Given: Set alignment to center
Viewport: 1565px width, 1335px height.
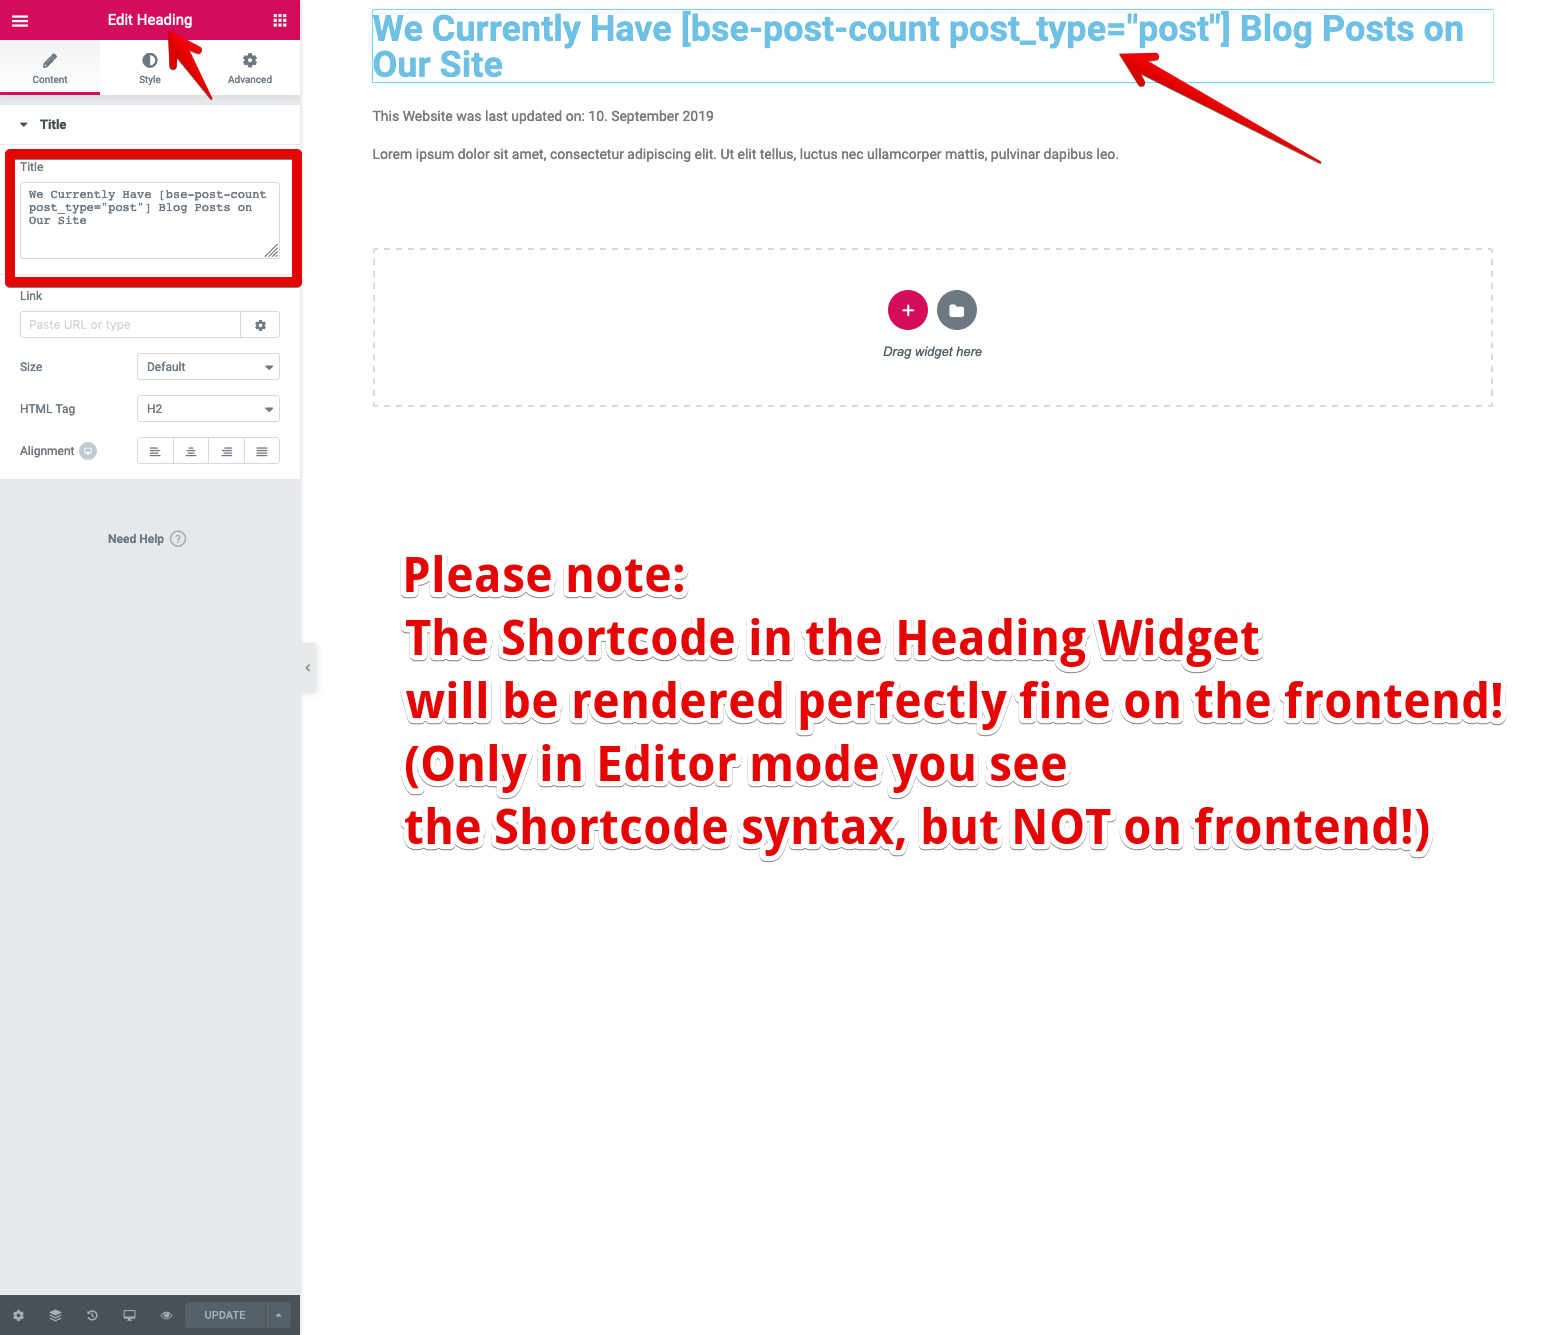Looking at the screenshot, I should coord(191,451).
